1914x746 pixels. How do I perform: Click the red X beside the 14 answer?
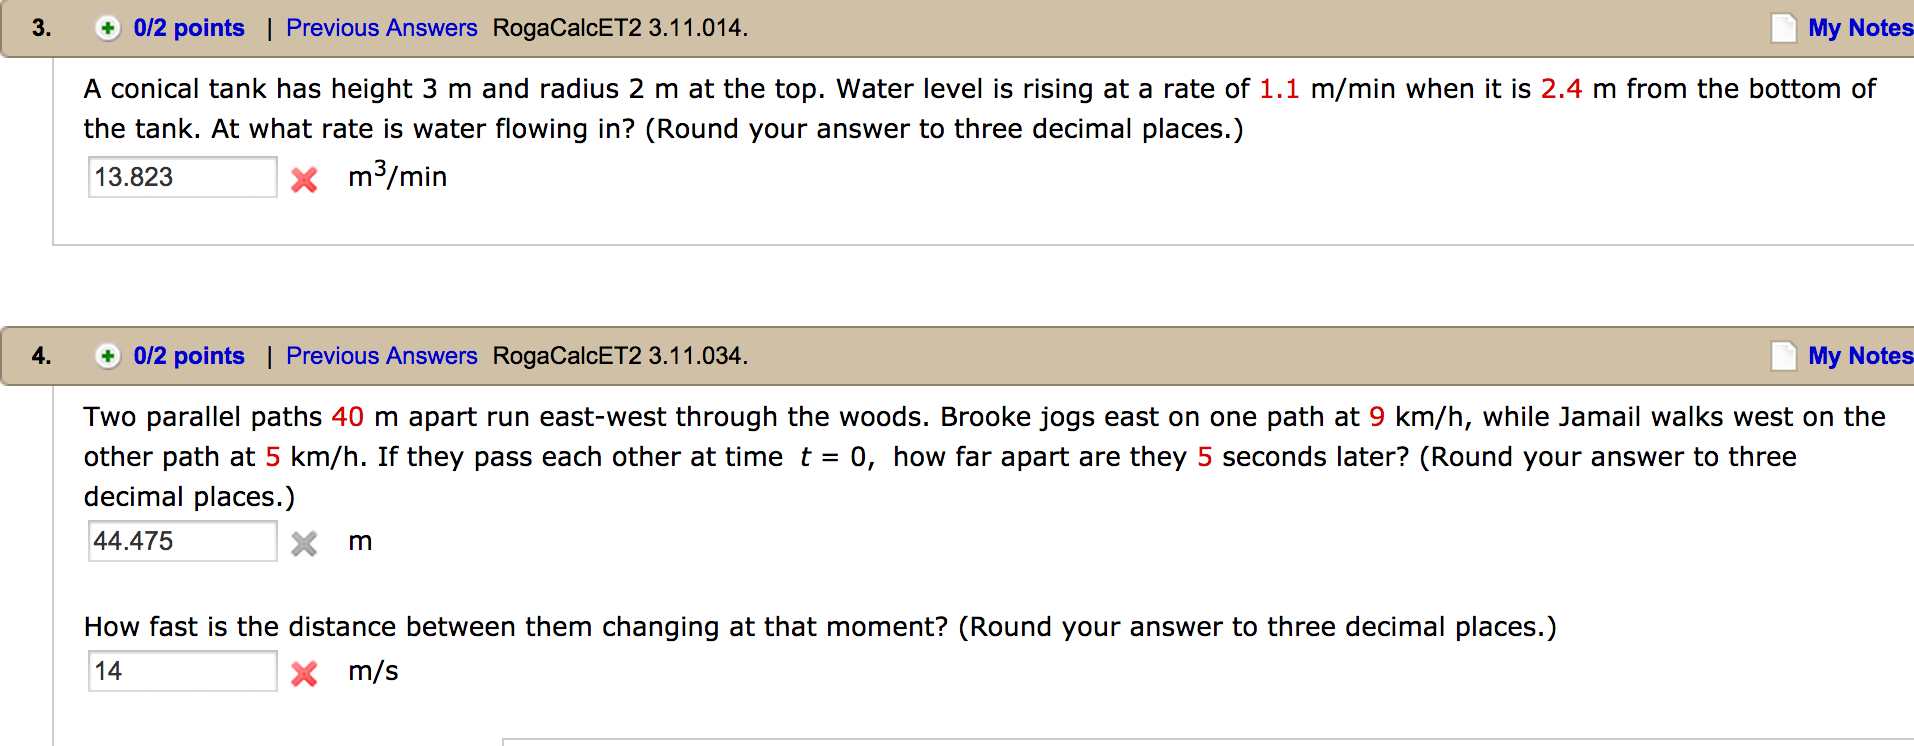tap(305, 674)
